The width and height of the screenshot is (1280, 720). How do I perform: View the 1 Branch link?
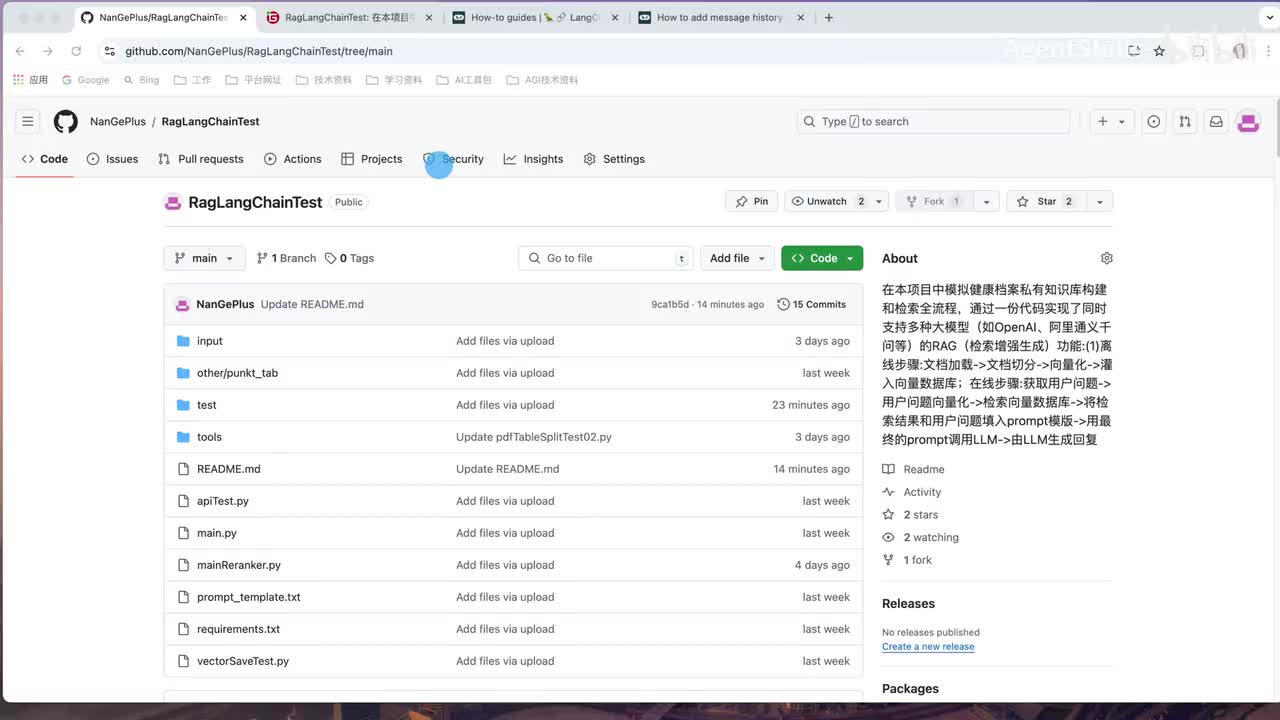286,258
